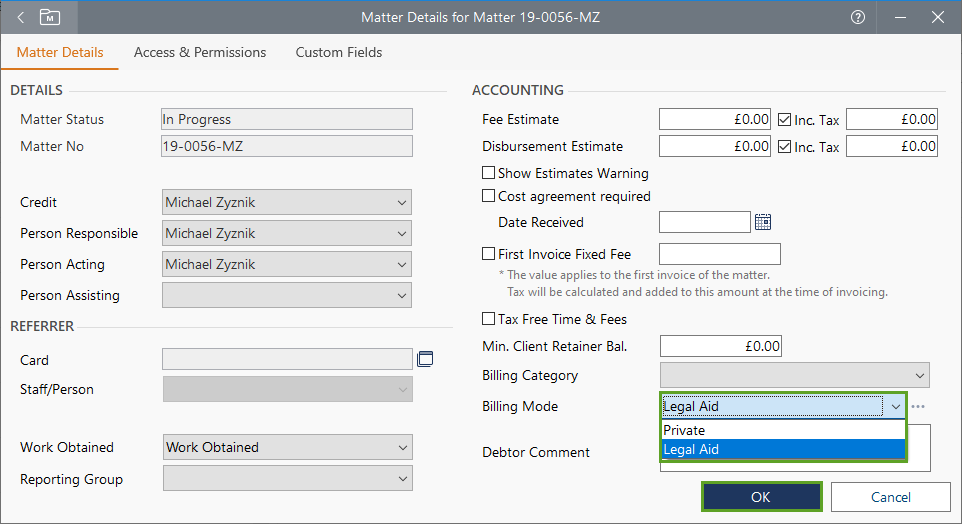Viewport: 962px width, 524px height.
Task: Switch to Access & Permissions tab
Action: [x=200, y=52]
